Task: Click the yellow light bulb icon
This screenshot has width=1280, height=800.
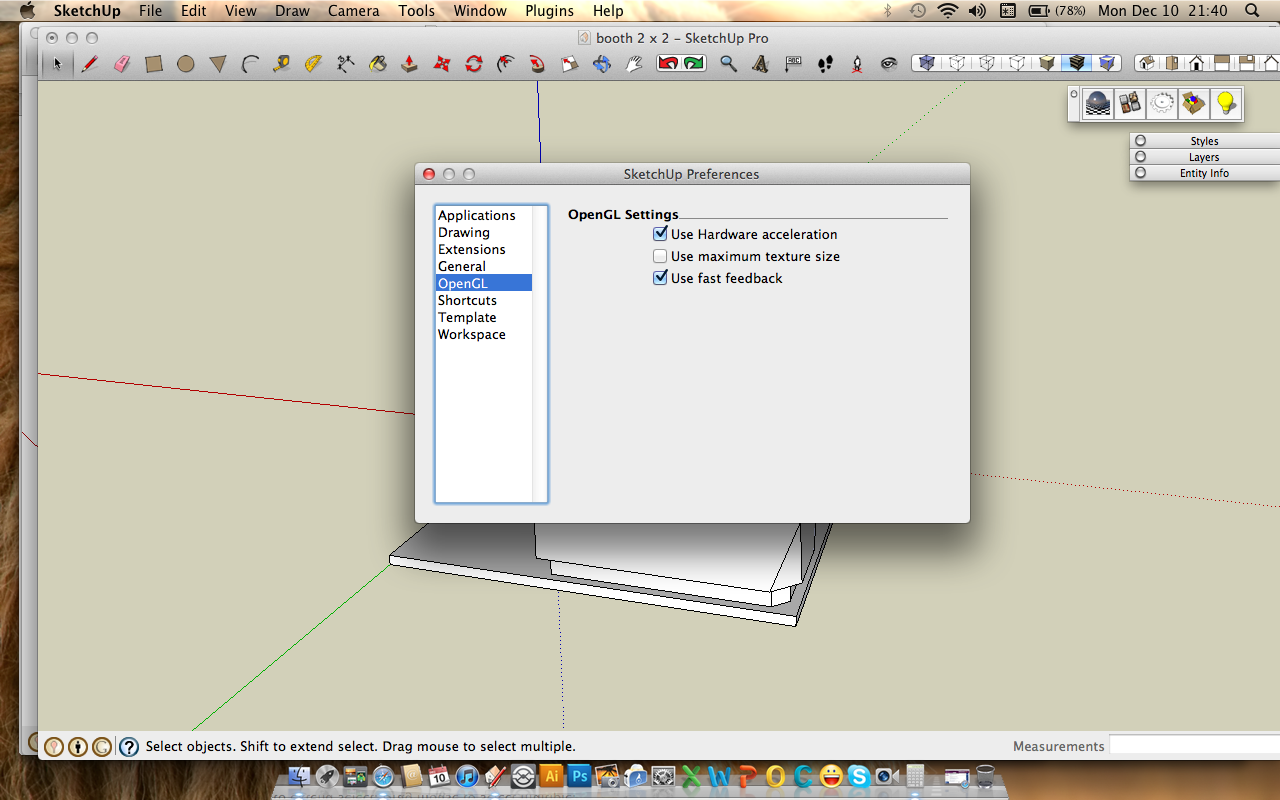Action: [1225, 103]
